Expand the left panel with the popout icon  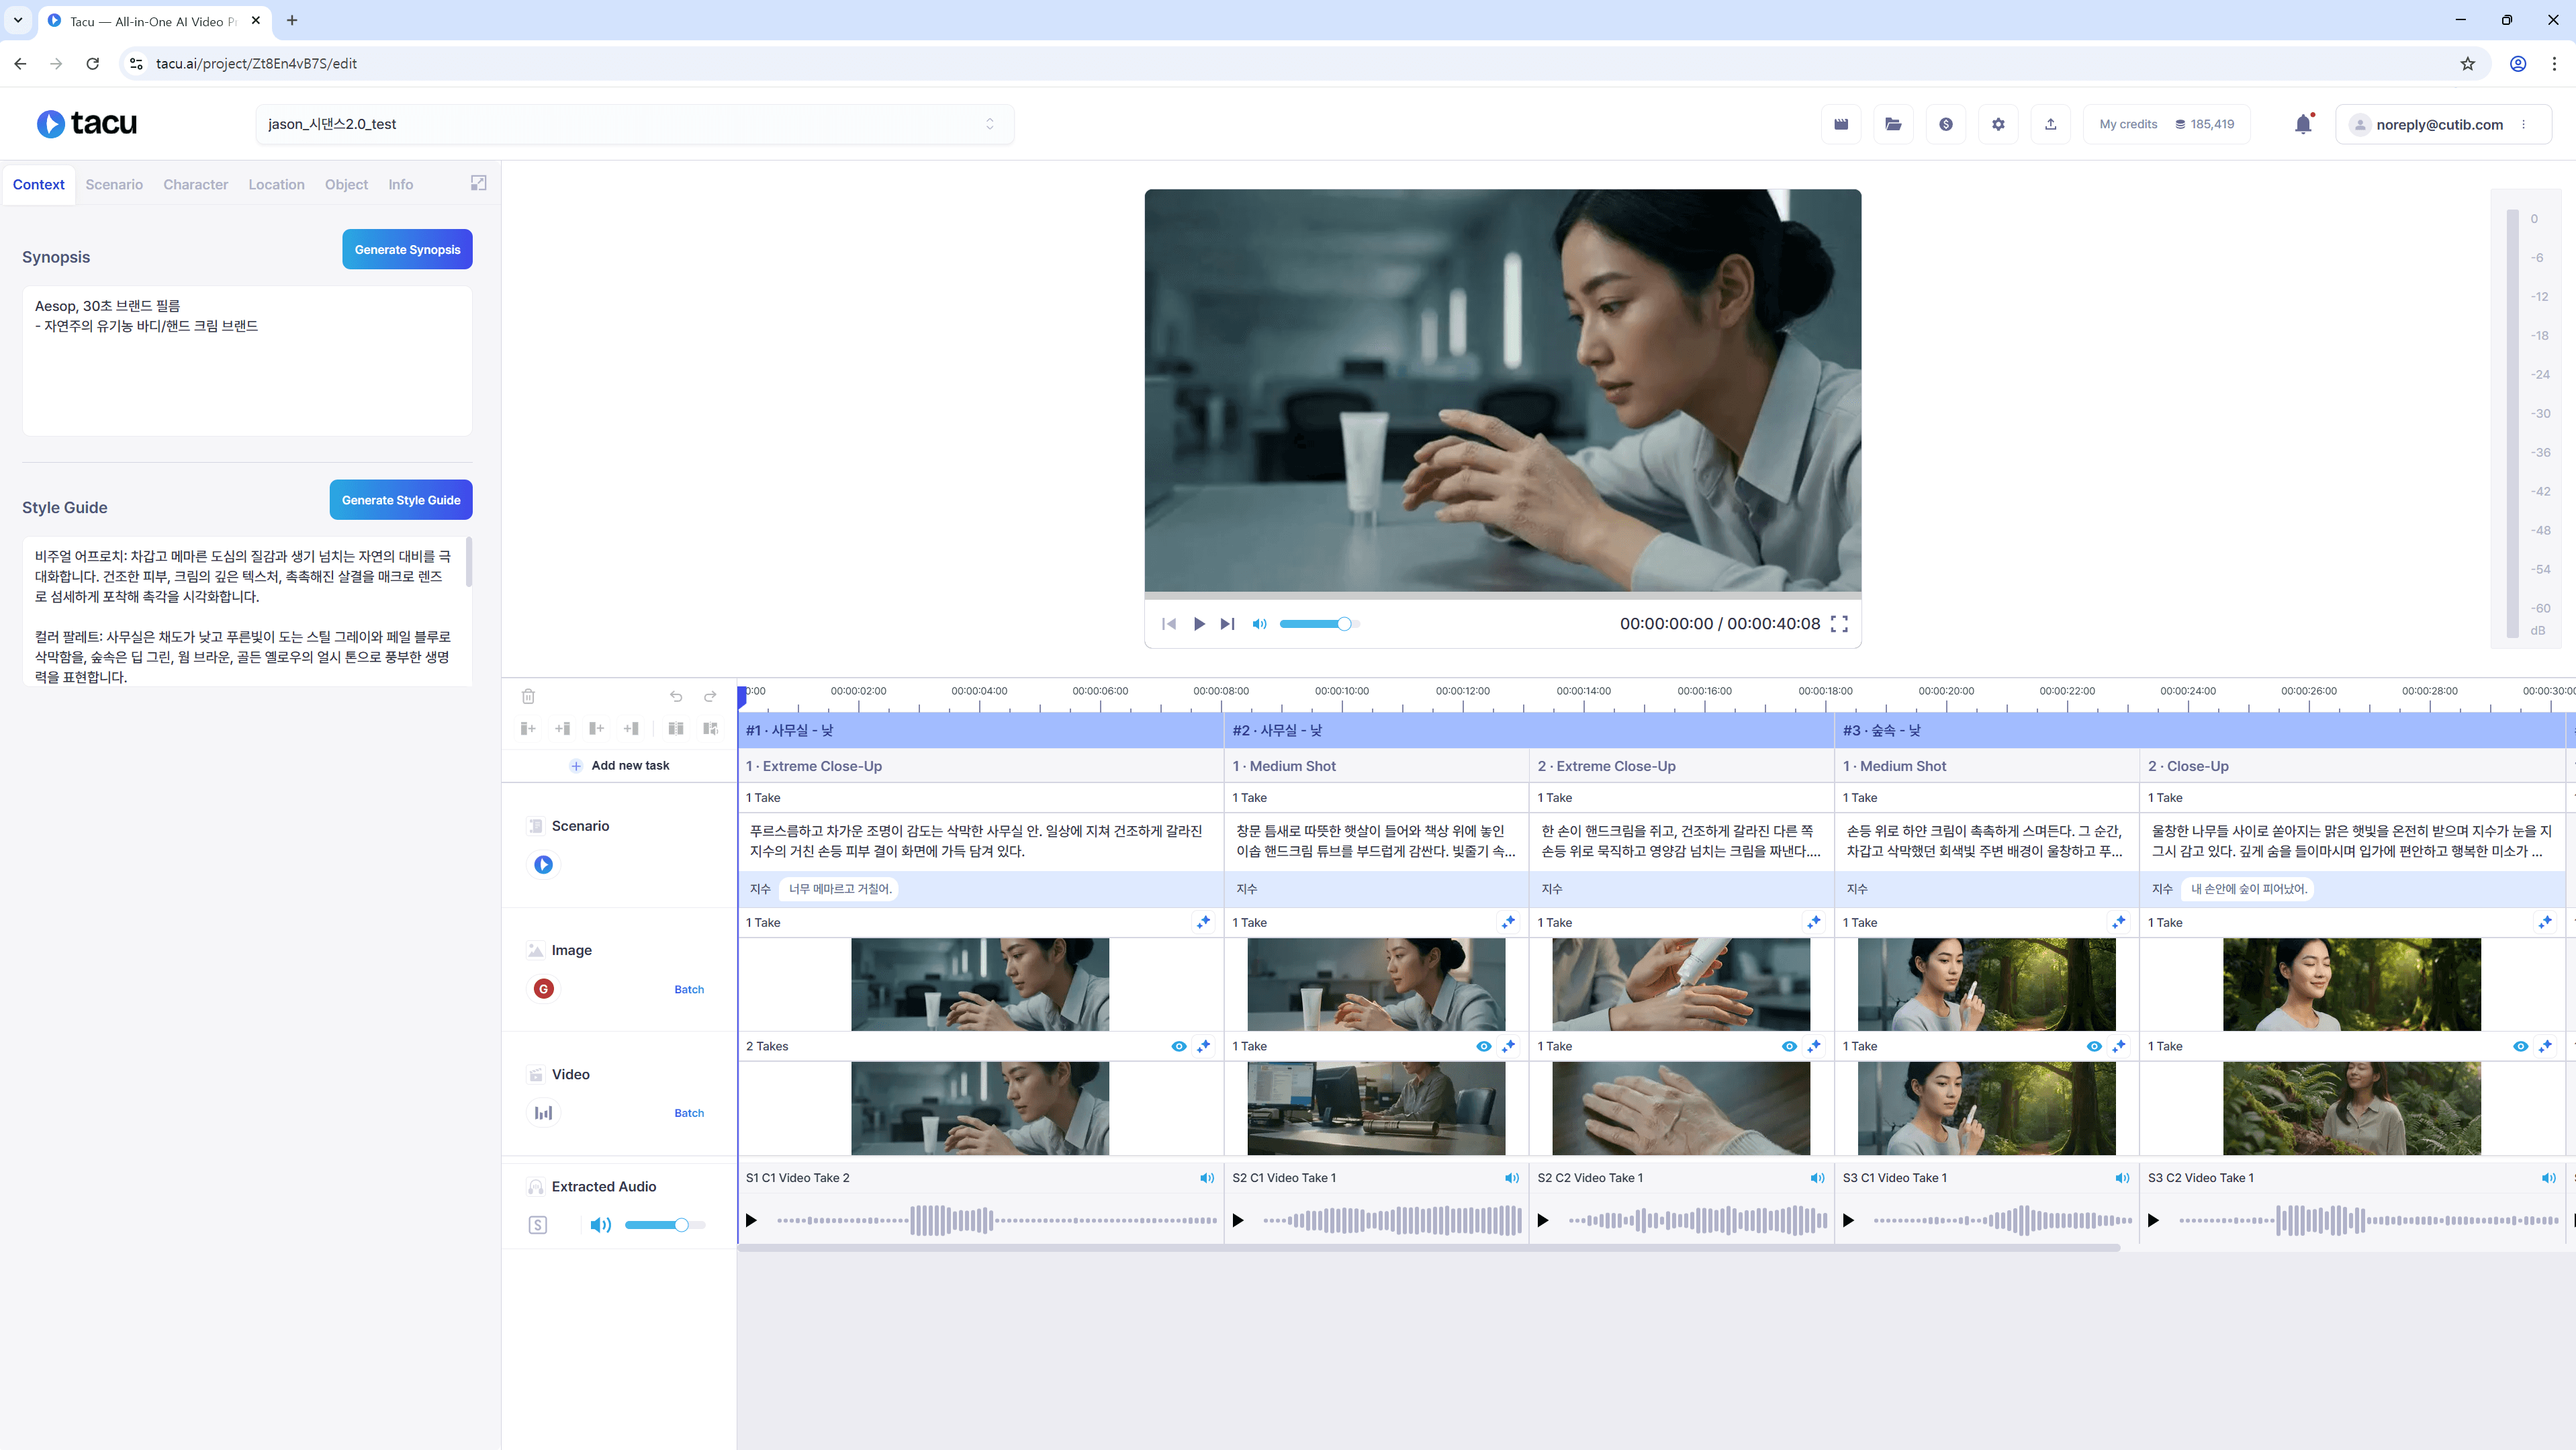479,183
